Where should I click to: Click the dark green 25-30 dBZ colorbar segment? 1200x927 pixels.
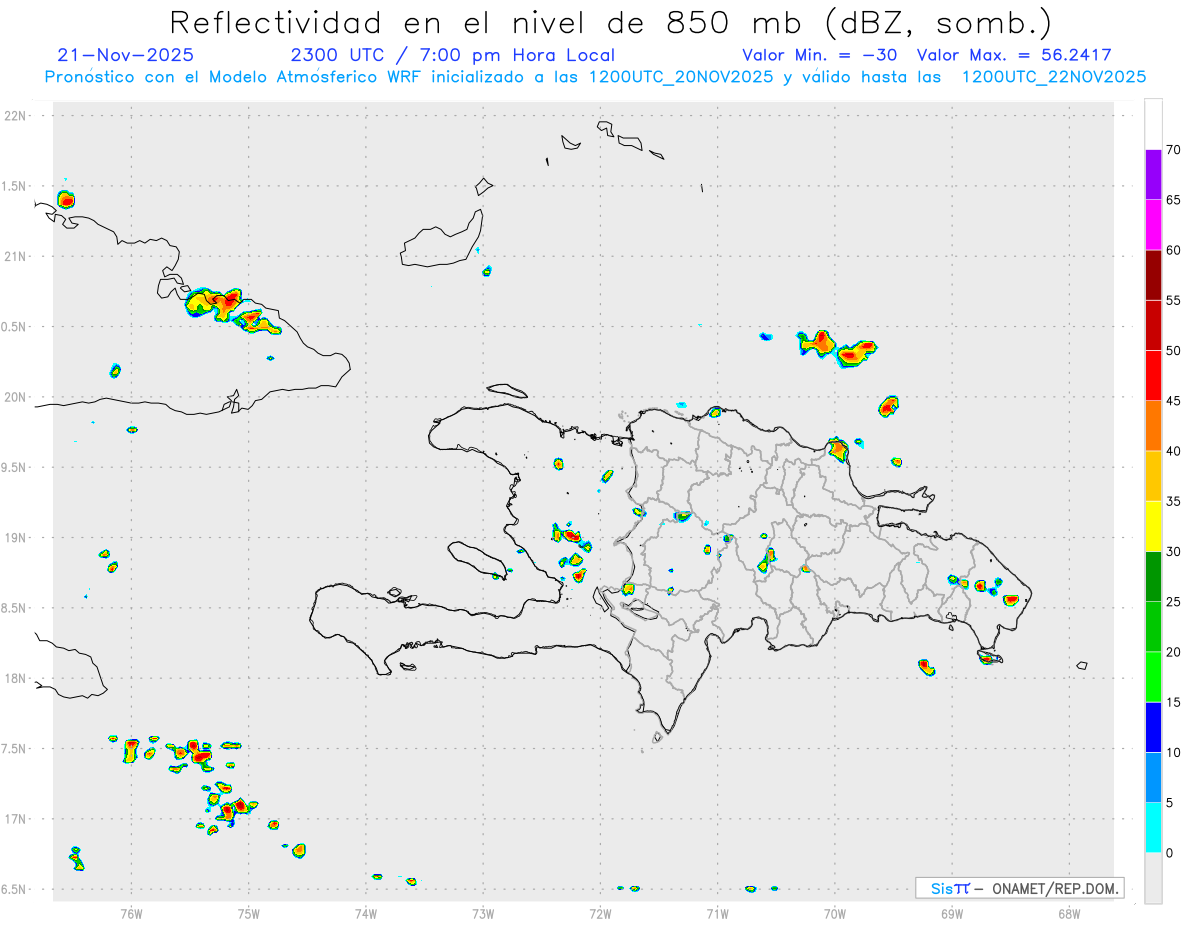tap(1153, 577)
